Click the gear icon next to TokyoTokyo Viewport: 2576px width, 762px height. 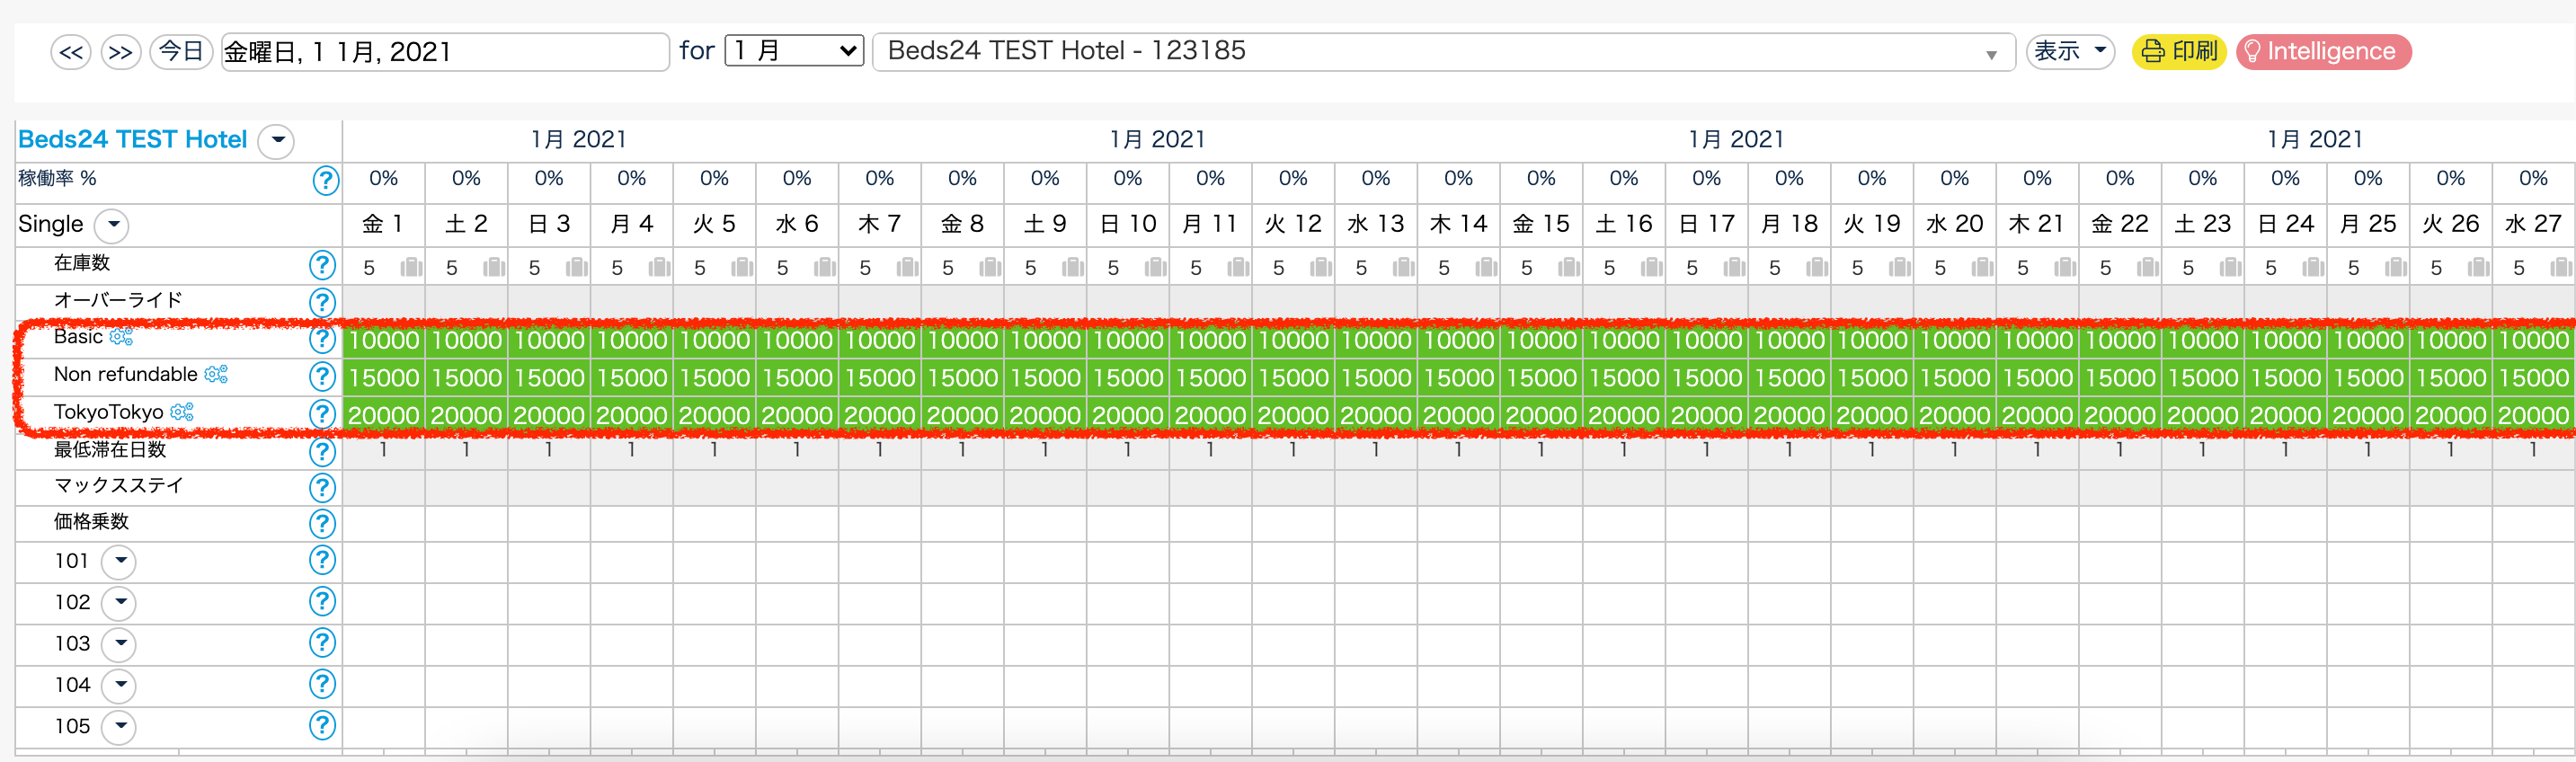(x=182, y=412)
